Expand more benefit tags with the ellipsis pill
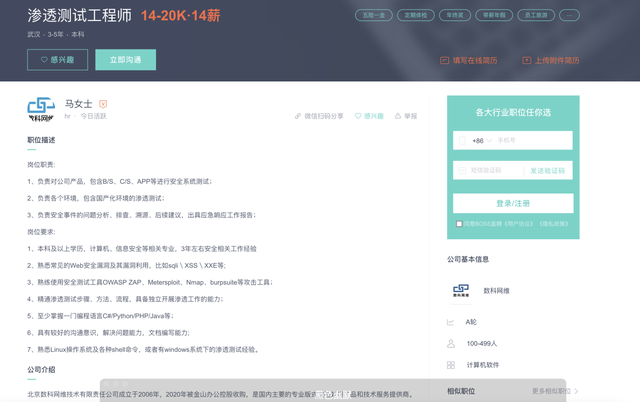Viewport: 640px width, 402px height. (569, 15)
